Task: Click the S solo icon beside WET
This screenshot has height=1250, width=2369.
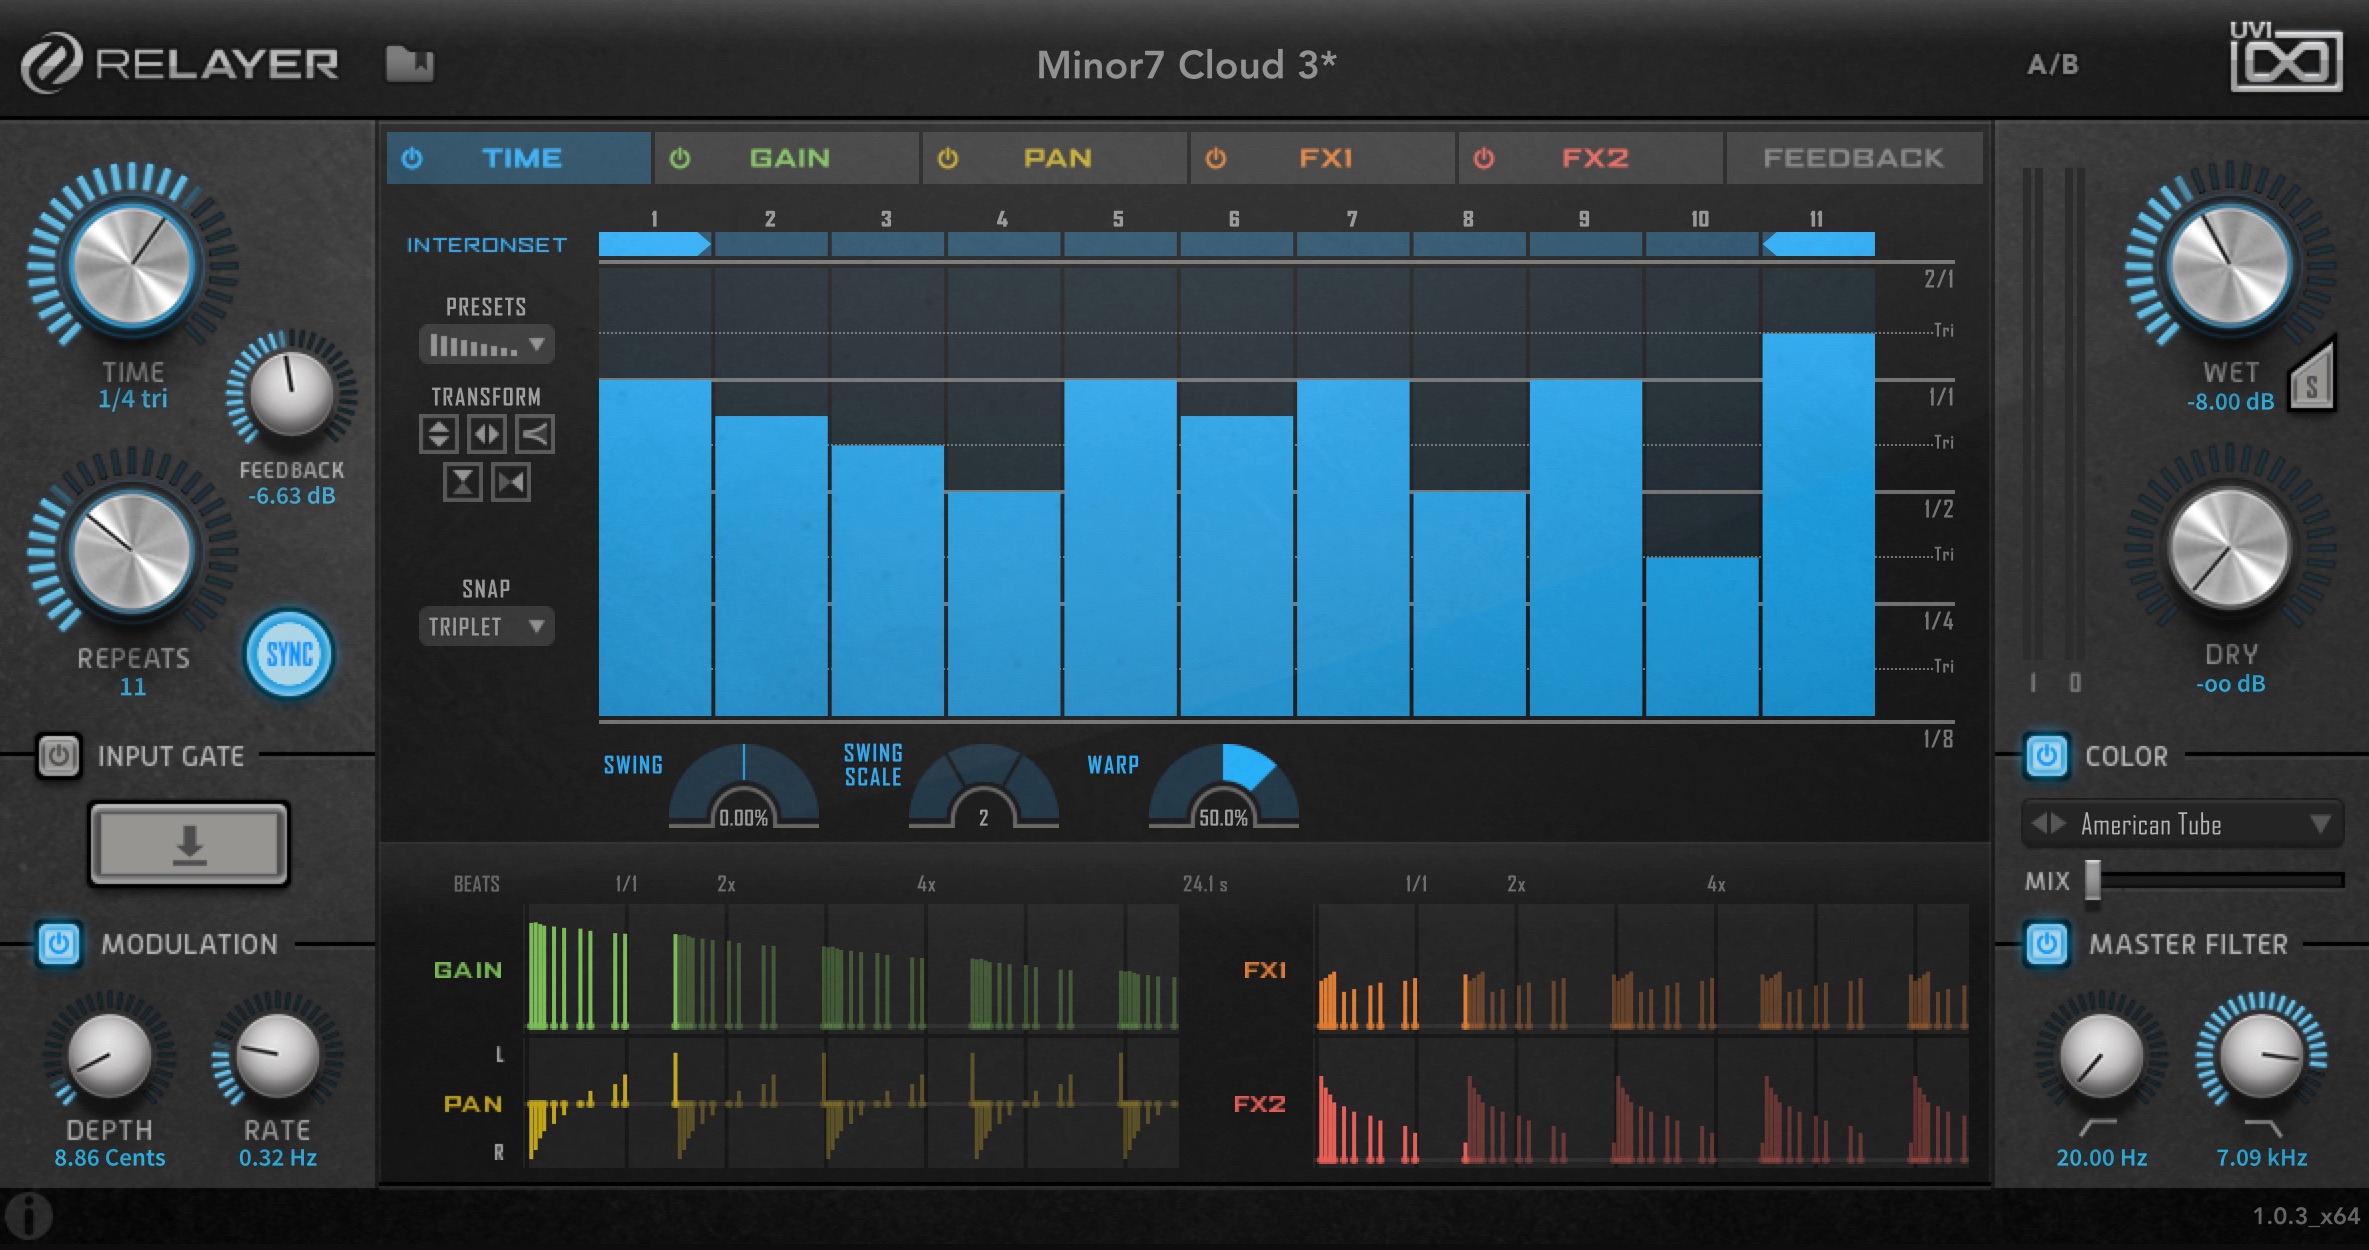Action: point(2312,385)
